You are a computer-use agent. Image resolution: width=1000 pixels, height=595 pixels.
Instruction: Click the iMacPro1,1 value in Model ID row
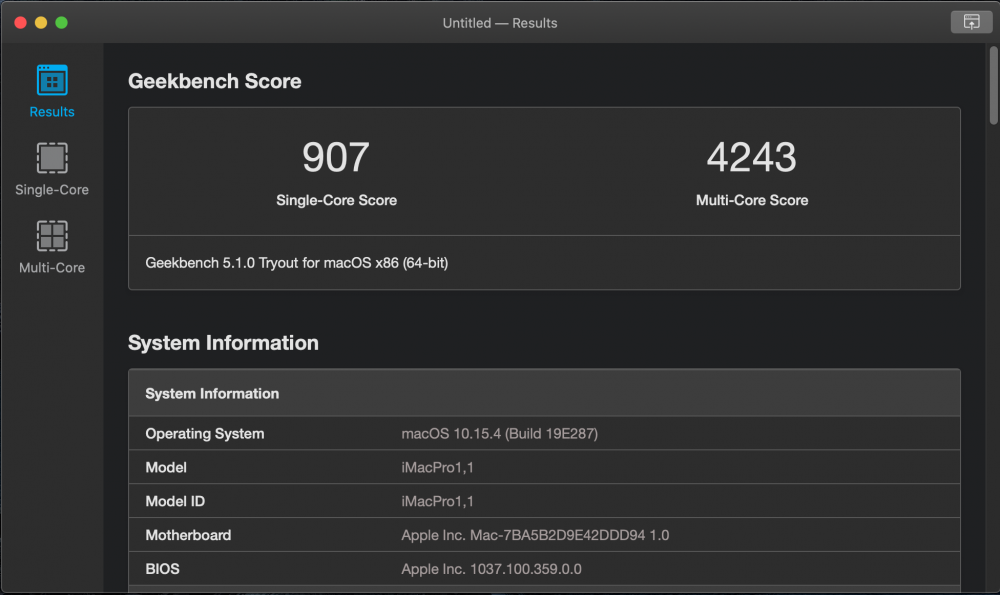click(438, 501)
